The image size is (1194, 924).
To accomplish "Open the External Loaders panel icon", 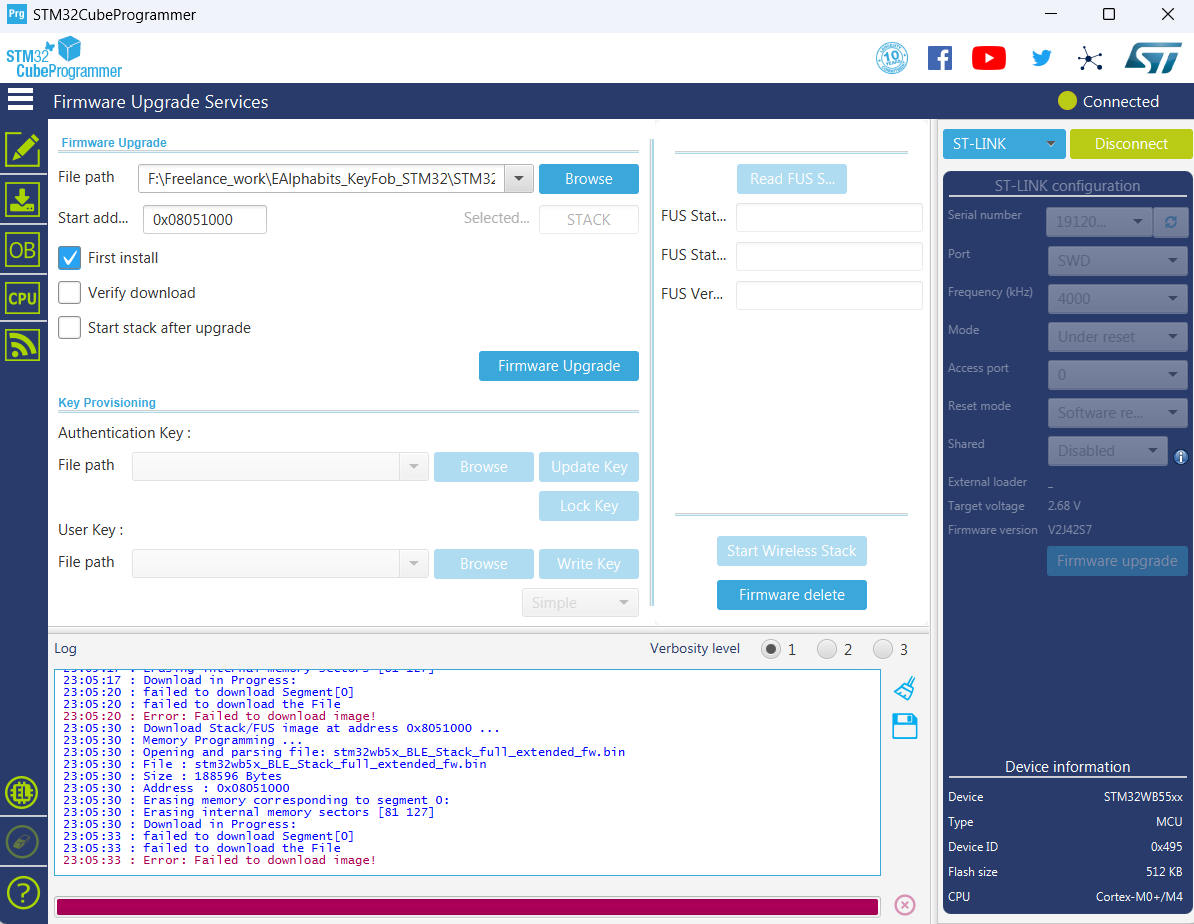I will click(x=24, y=792).
